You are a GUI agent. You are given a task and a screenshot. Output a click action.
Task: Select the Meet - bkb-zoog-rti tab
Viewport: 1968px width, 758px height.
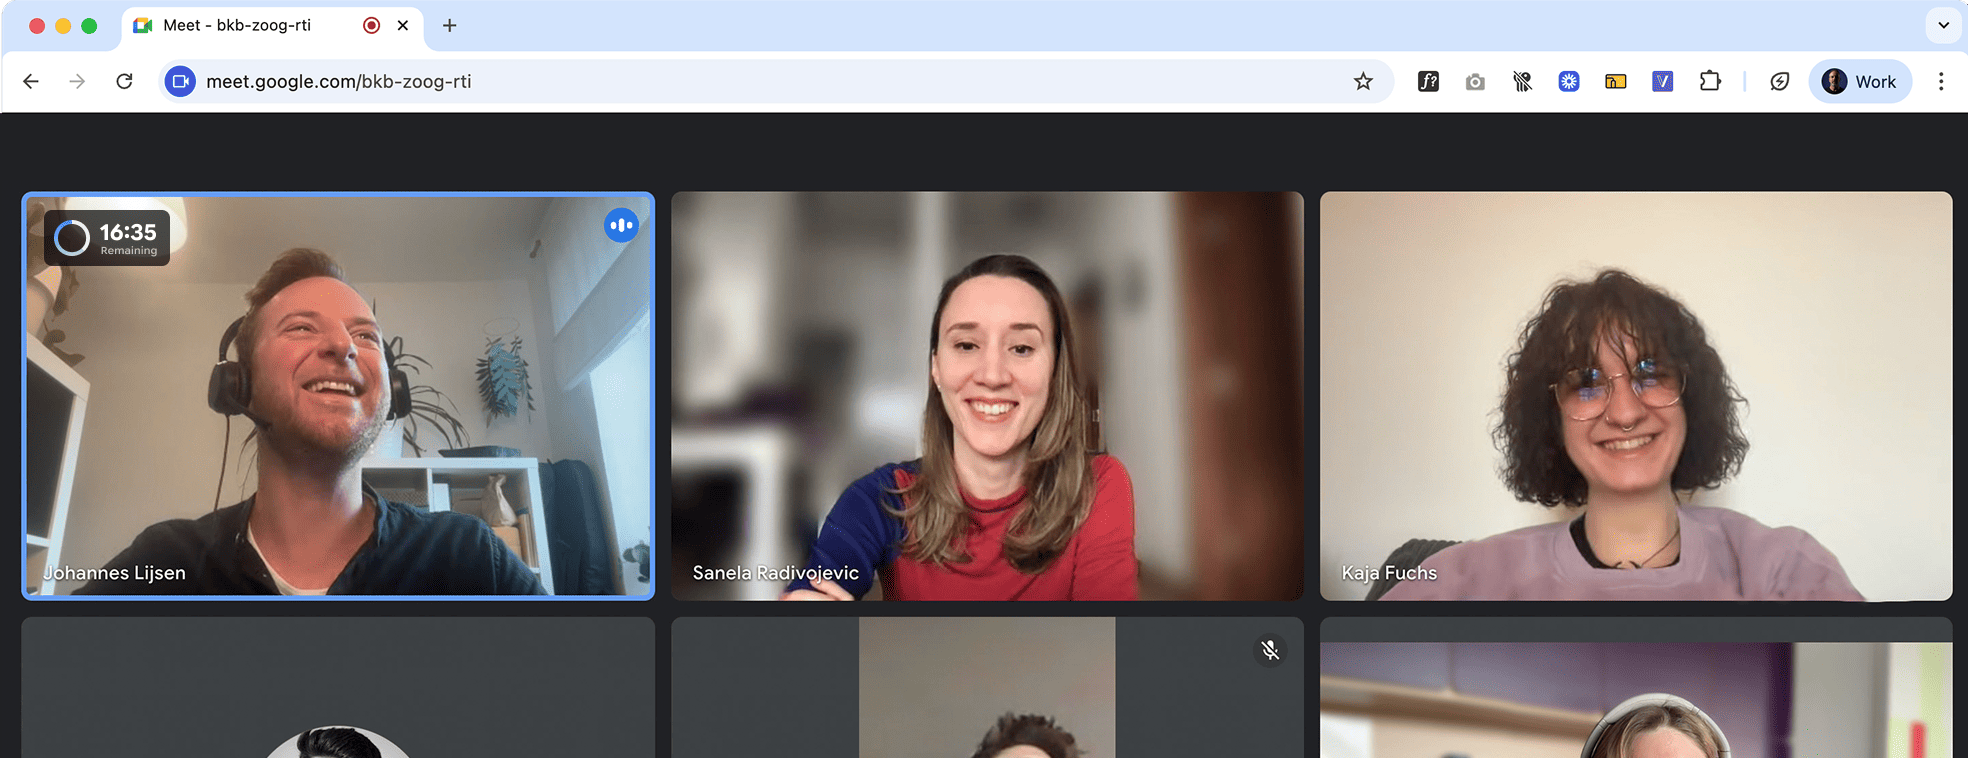point(272,27)
